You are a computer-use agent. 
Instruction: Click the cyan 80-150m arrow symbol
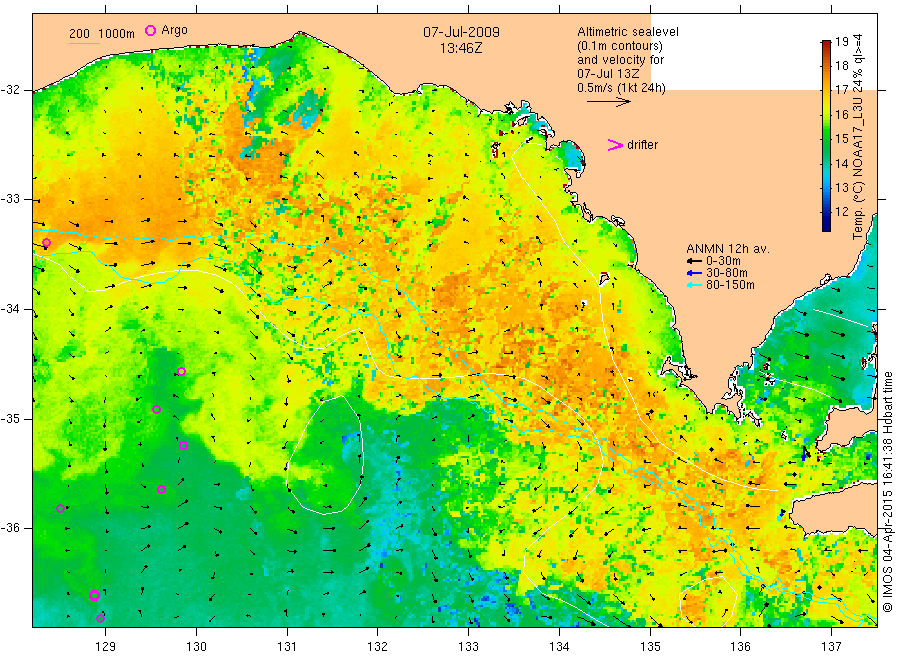[695, 285]
